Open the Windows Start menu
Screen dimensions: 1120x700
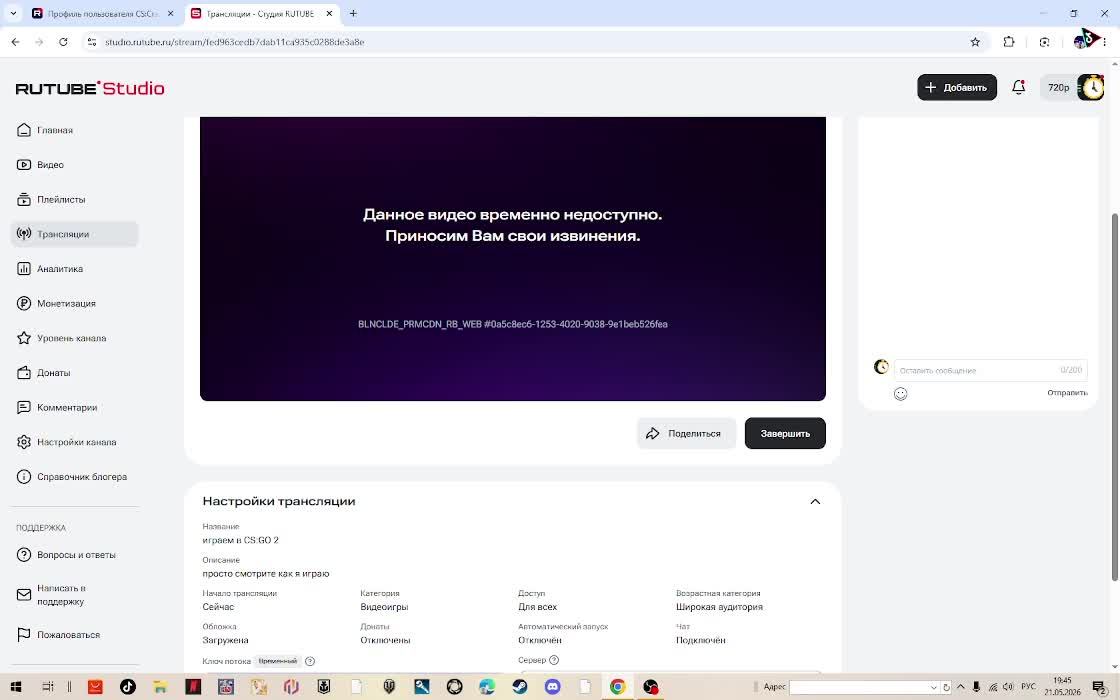pos(16,687)
